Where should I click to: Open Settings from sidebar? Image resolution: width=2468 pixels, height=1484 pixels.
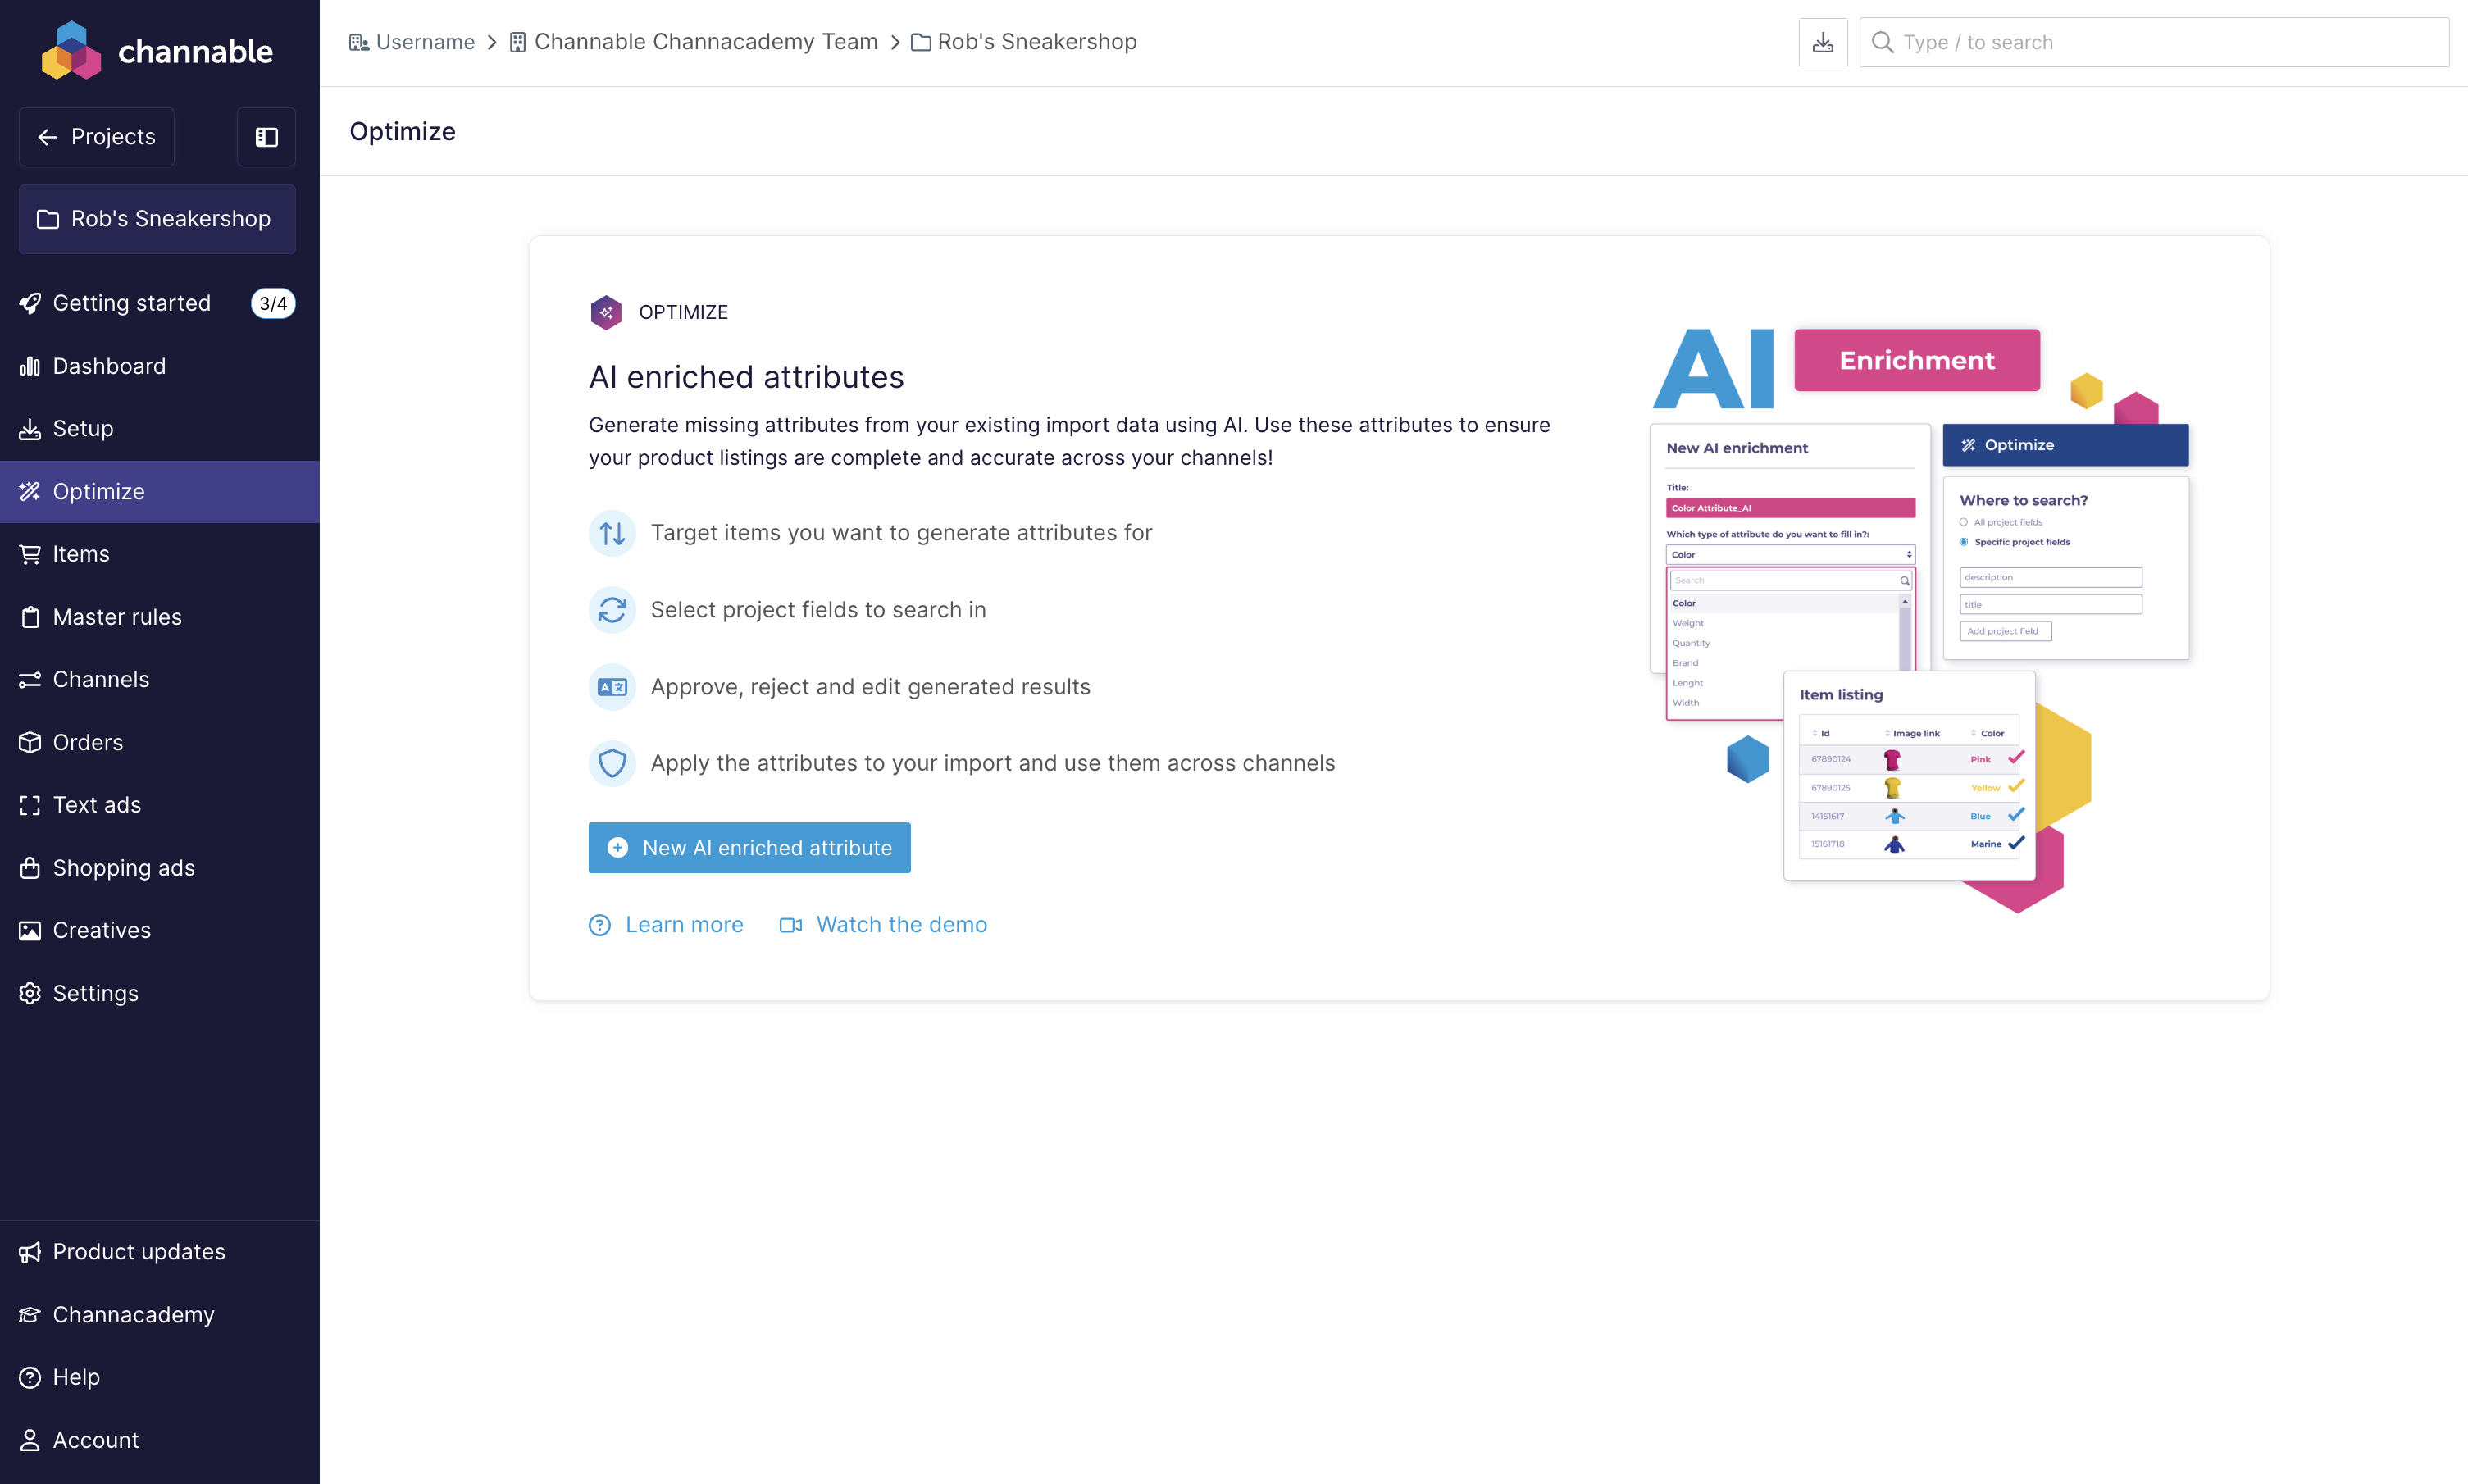pos(96,993)
